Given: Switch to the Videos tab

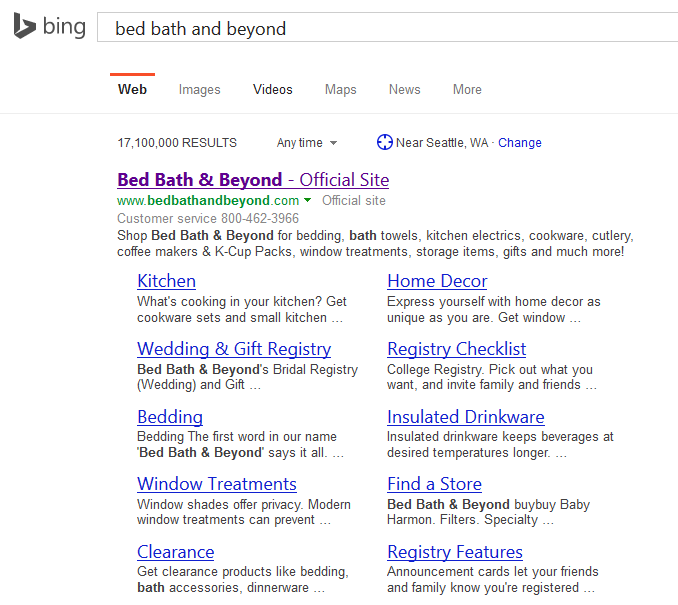Looking at the screenshot, I should (x=273, y=89).
